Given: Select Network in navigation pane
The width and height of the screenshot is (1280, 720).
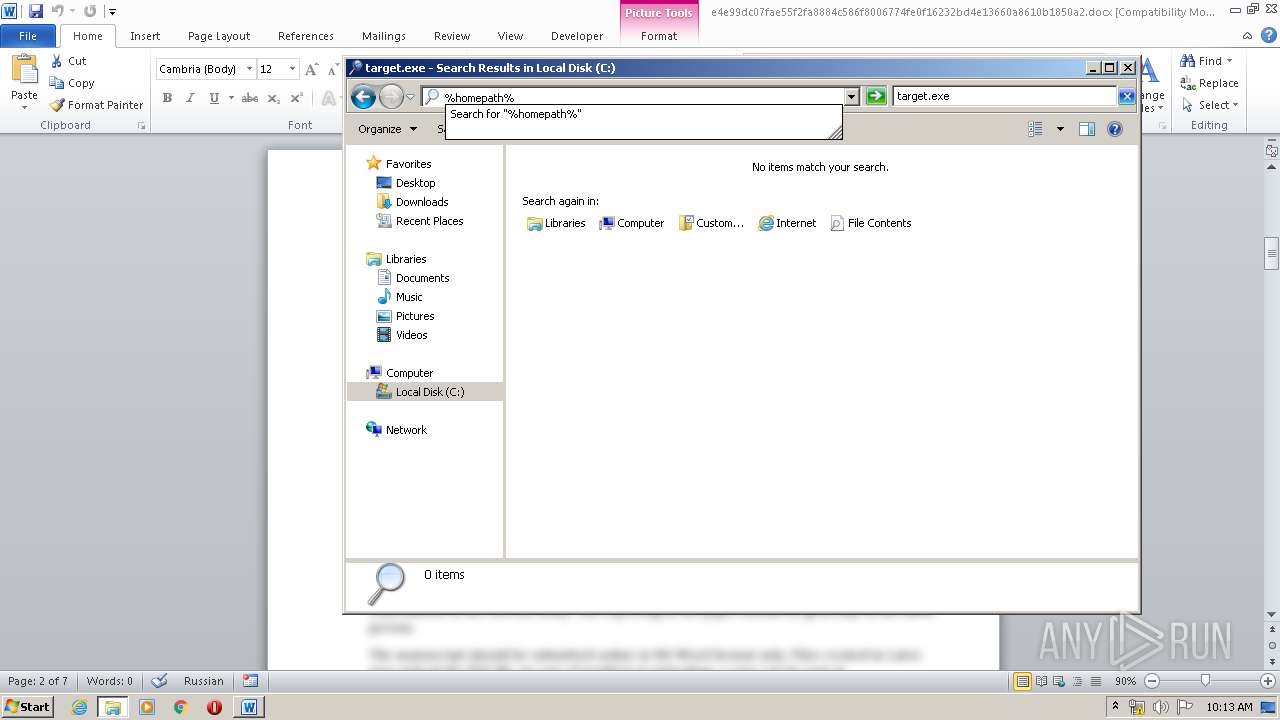Looking at the screenshot, I should point(396,430).
